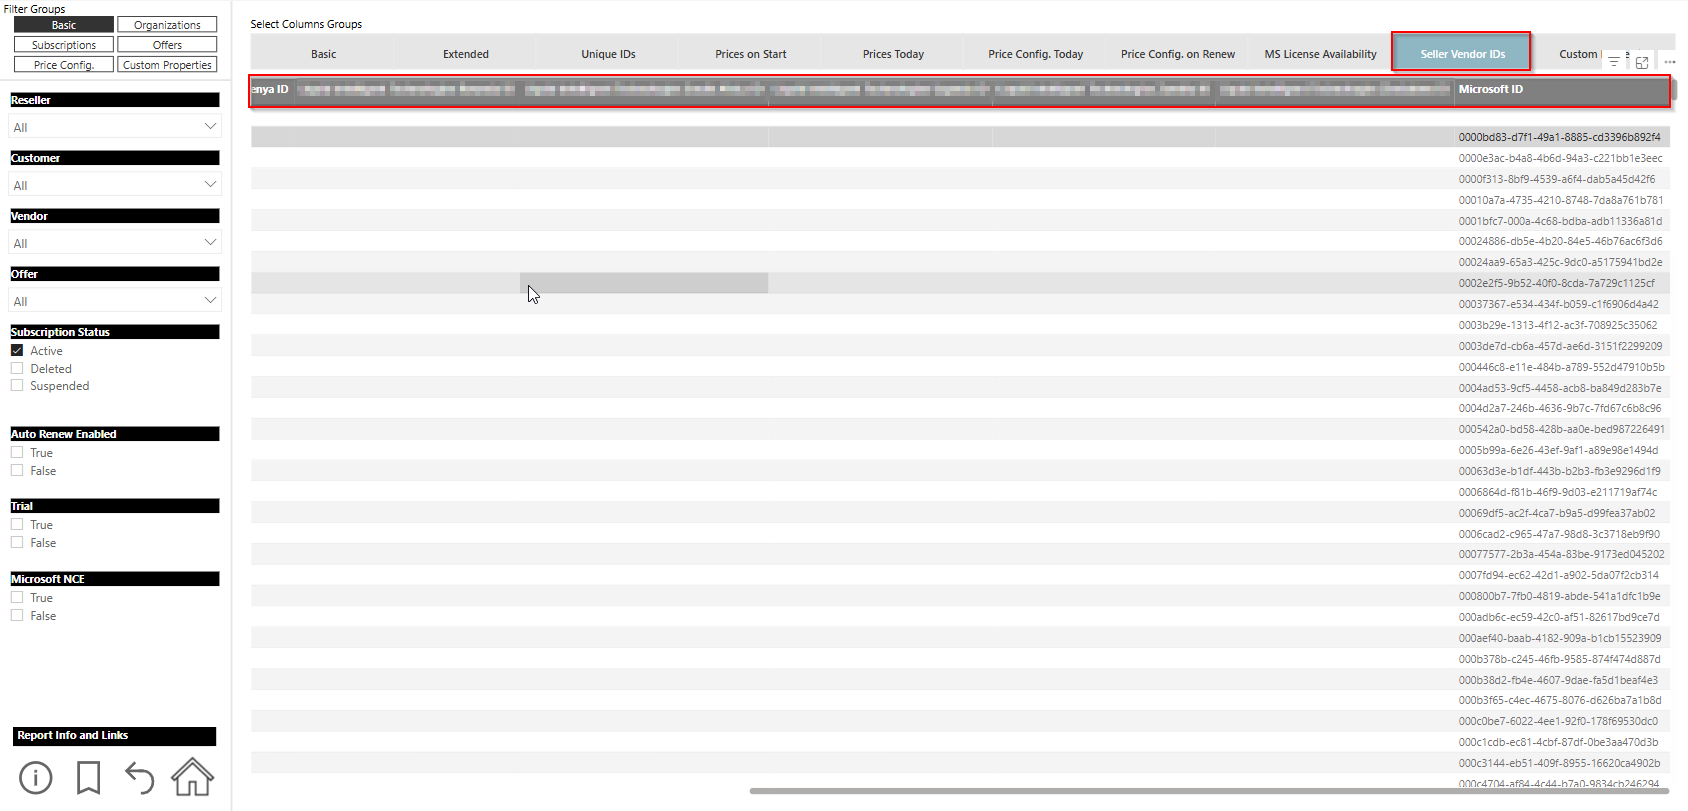1688x811 pixels.
Task: Select the Extended columns group tab
Action: coord(466,54)
